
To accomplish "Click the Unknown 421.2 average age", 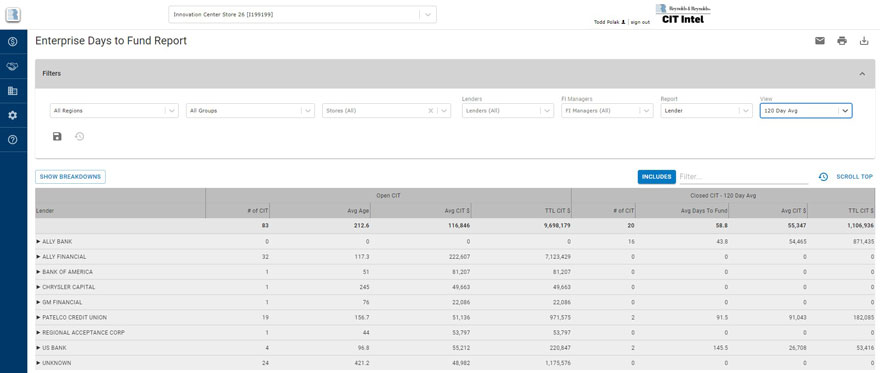I will [363, 363].
